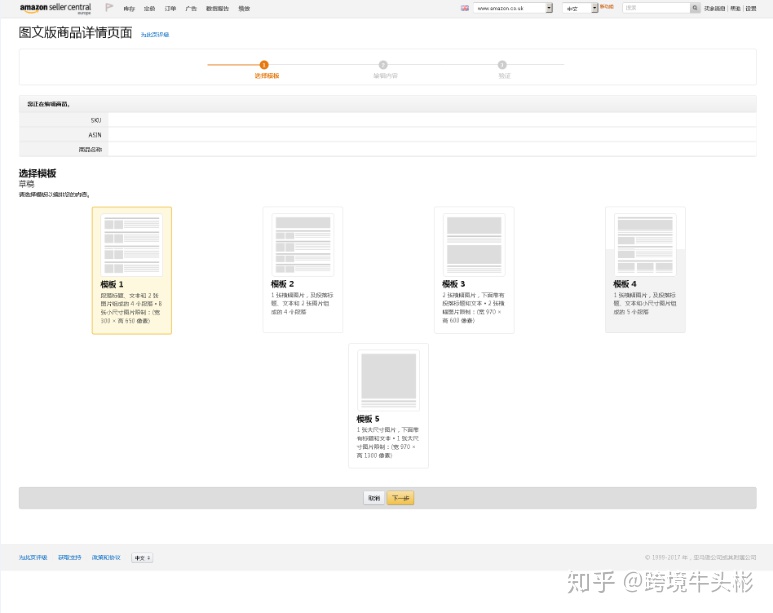The width and height of the screenshot is (773, 613).
Task: Open the footer 中文 language selector
Action: coord(142,558)
